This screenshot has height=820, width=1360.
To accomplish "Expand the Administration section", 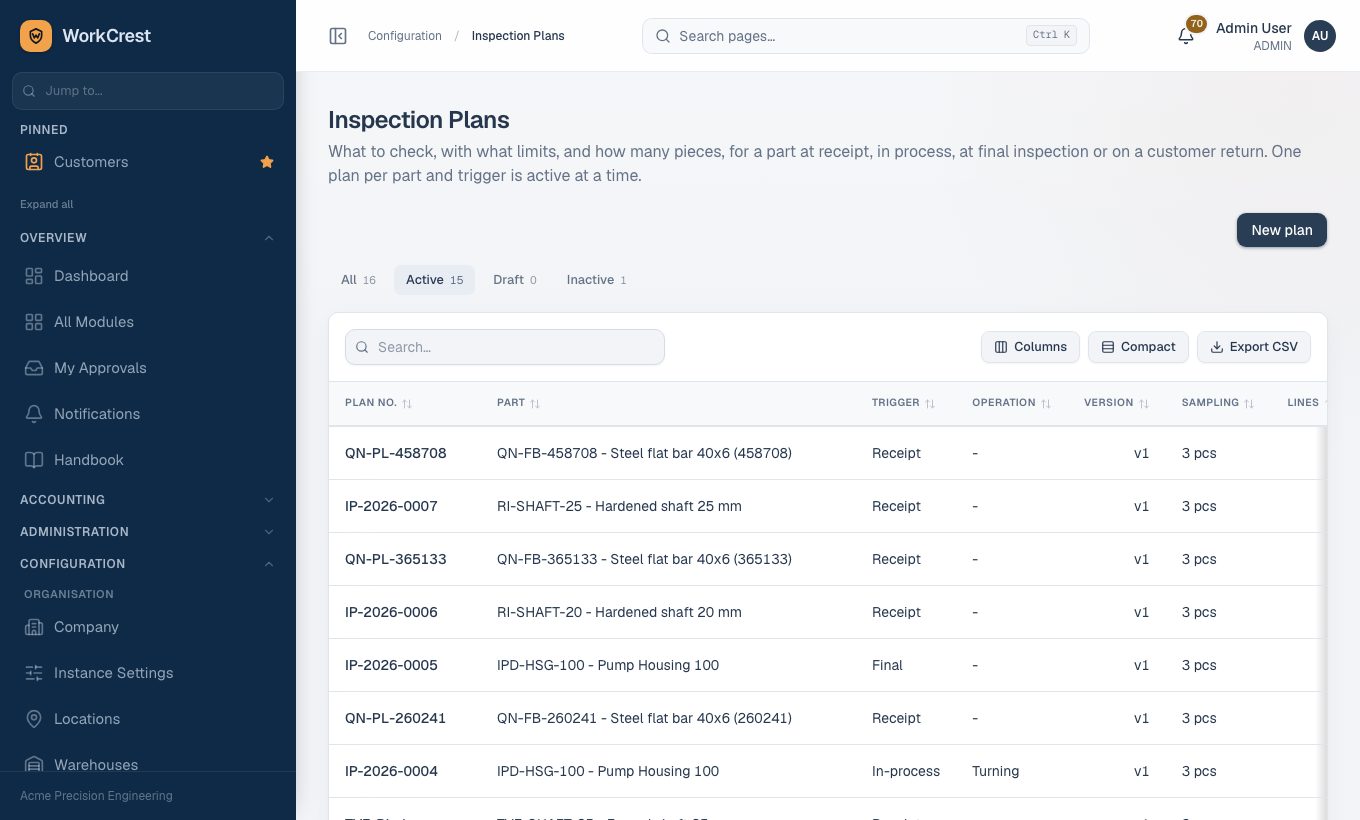I will pyautogui.click(x=148, y=532).
